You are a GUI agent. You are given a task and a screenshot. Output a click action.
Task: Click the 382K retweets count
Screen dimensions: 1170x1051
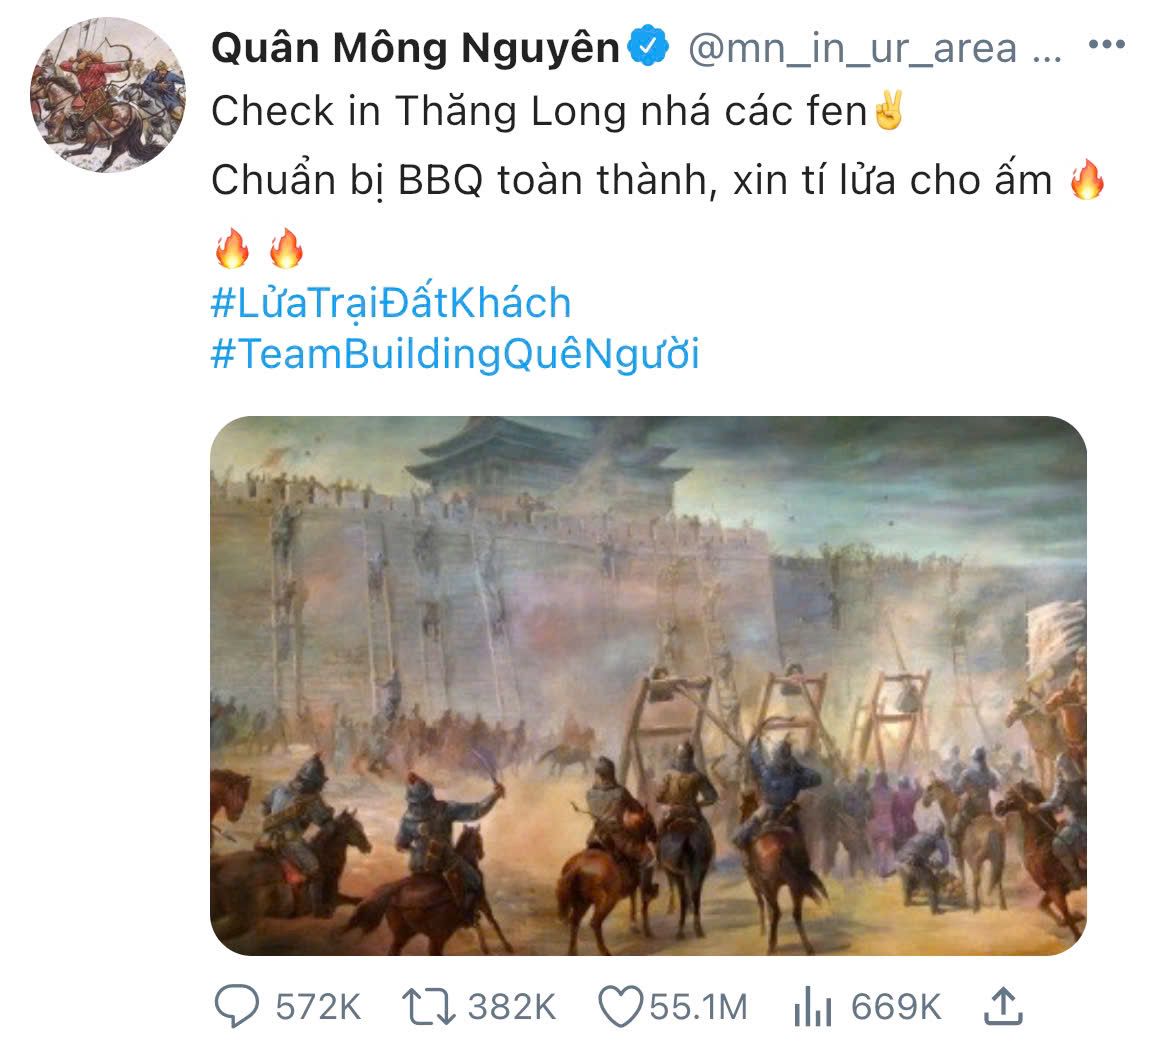pyautogui.click(x=512, y=1007)
